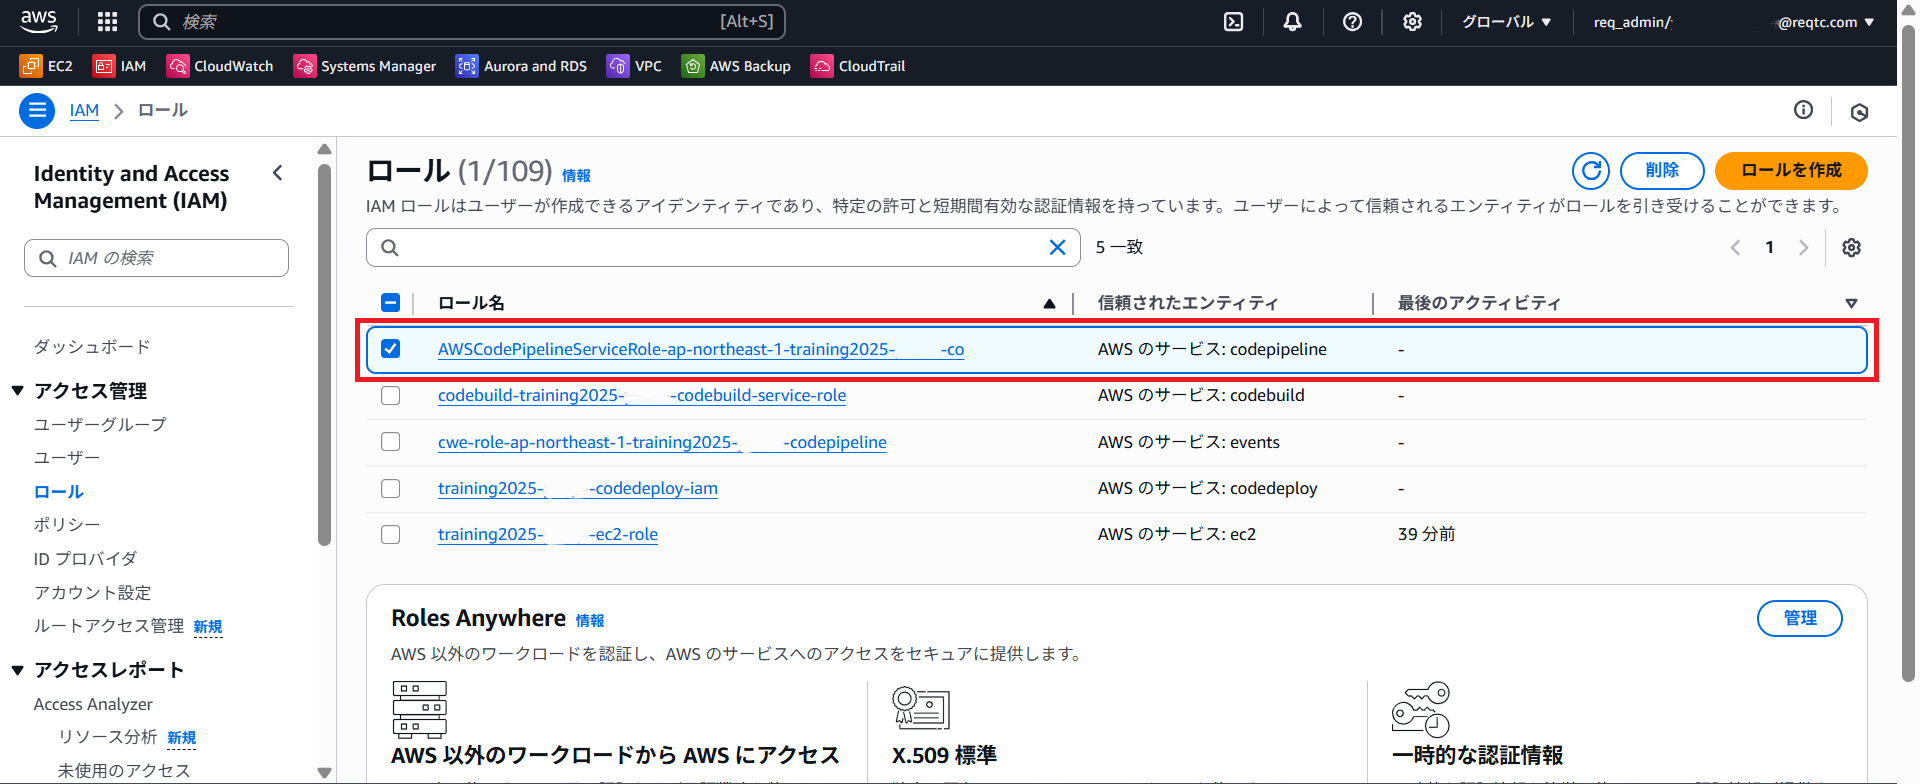1920x784 pixels.
Task: Uncheck AWSCodePipelineServiceRole row checkbox
Action: pyautogui.click(x=391, y=349)
